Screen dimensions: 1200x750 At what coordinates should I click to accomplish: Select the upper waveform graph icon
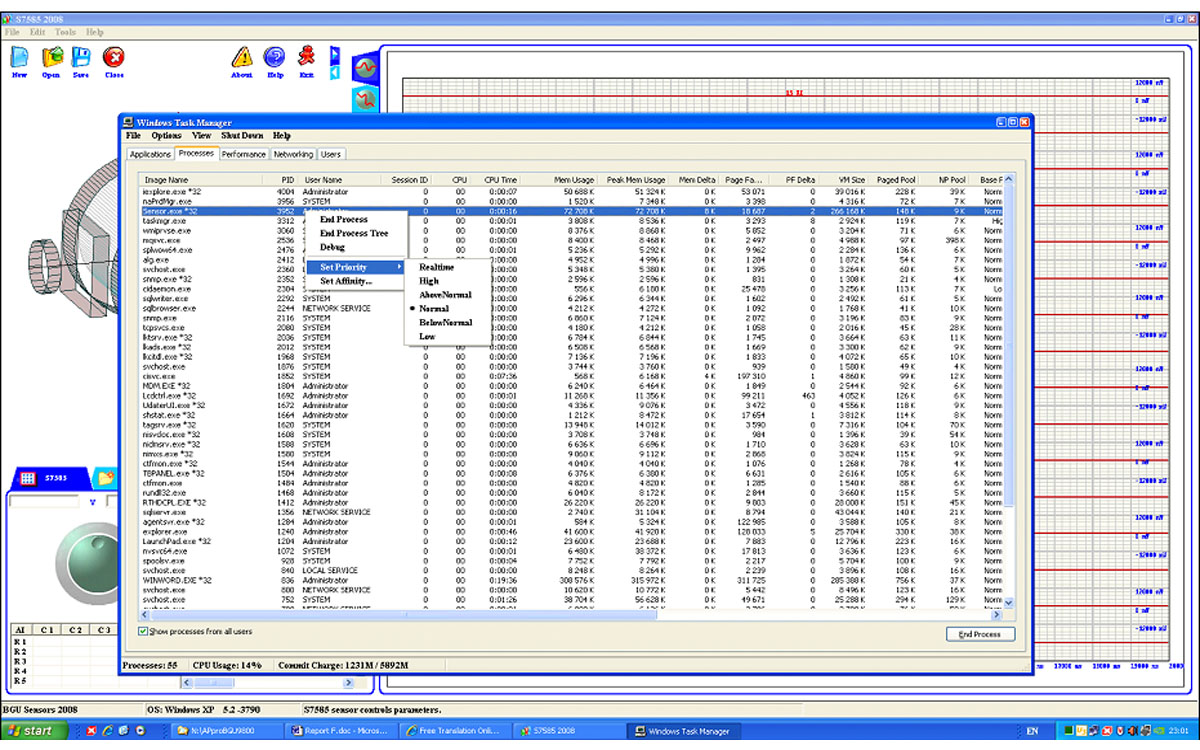pos(366,67)
